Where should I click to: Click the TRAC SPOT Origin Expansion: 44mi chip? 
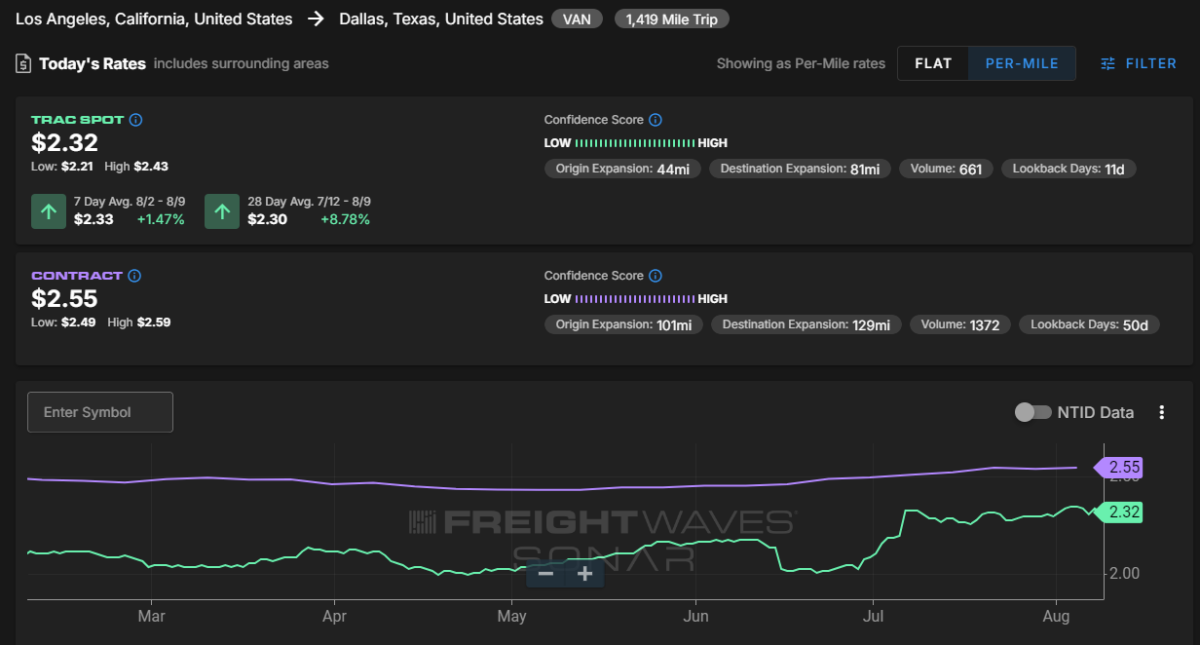click(623, 169)
